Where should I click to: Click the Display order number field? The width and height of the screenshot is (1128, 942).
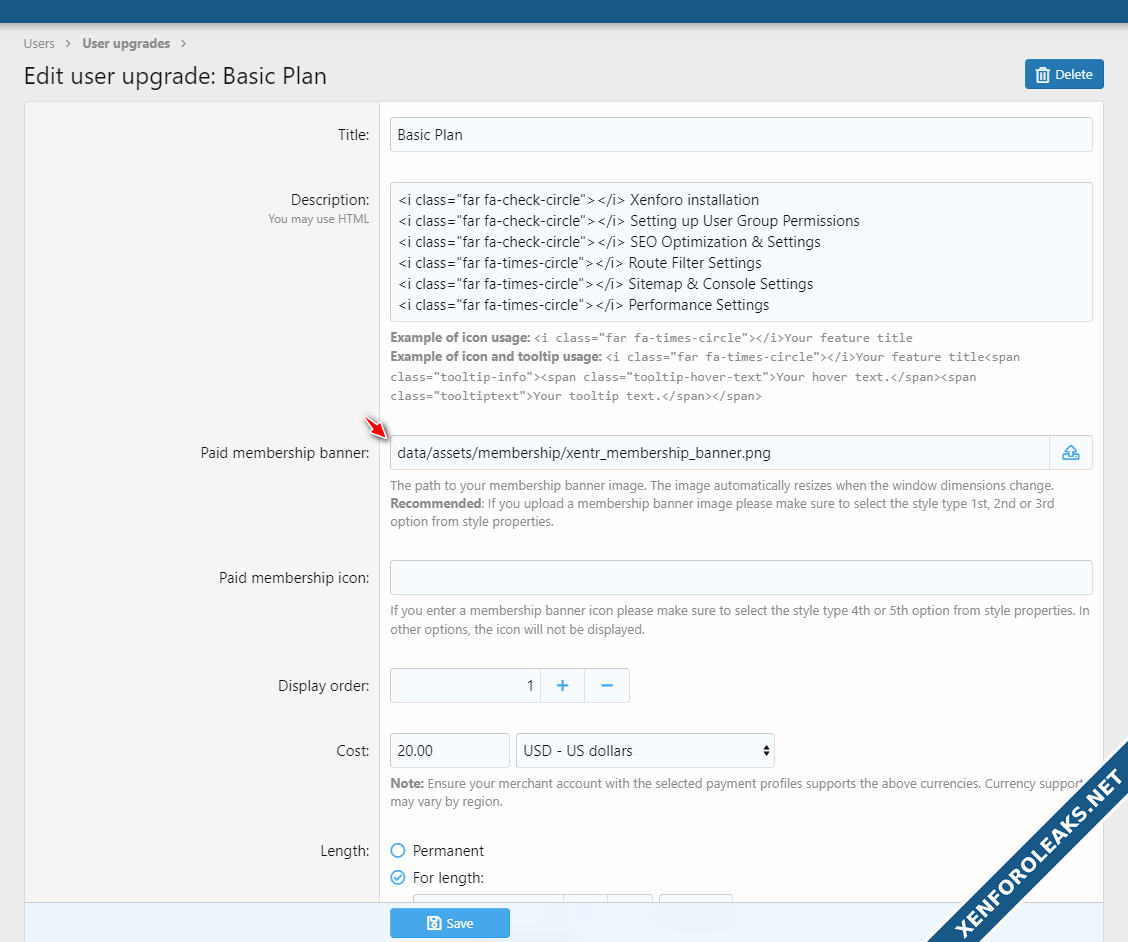tap(465, 686)
